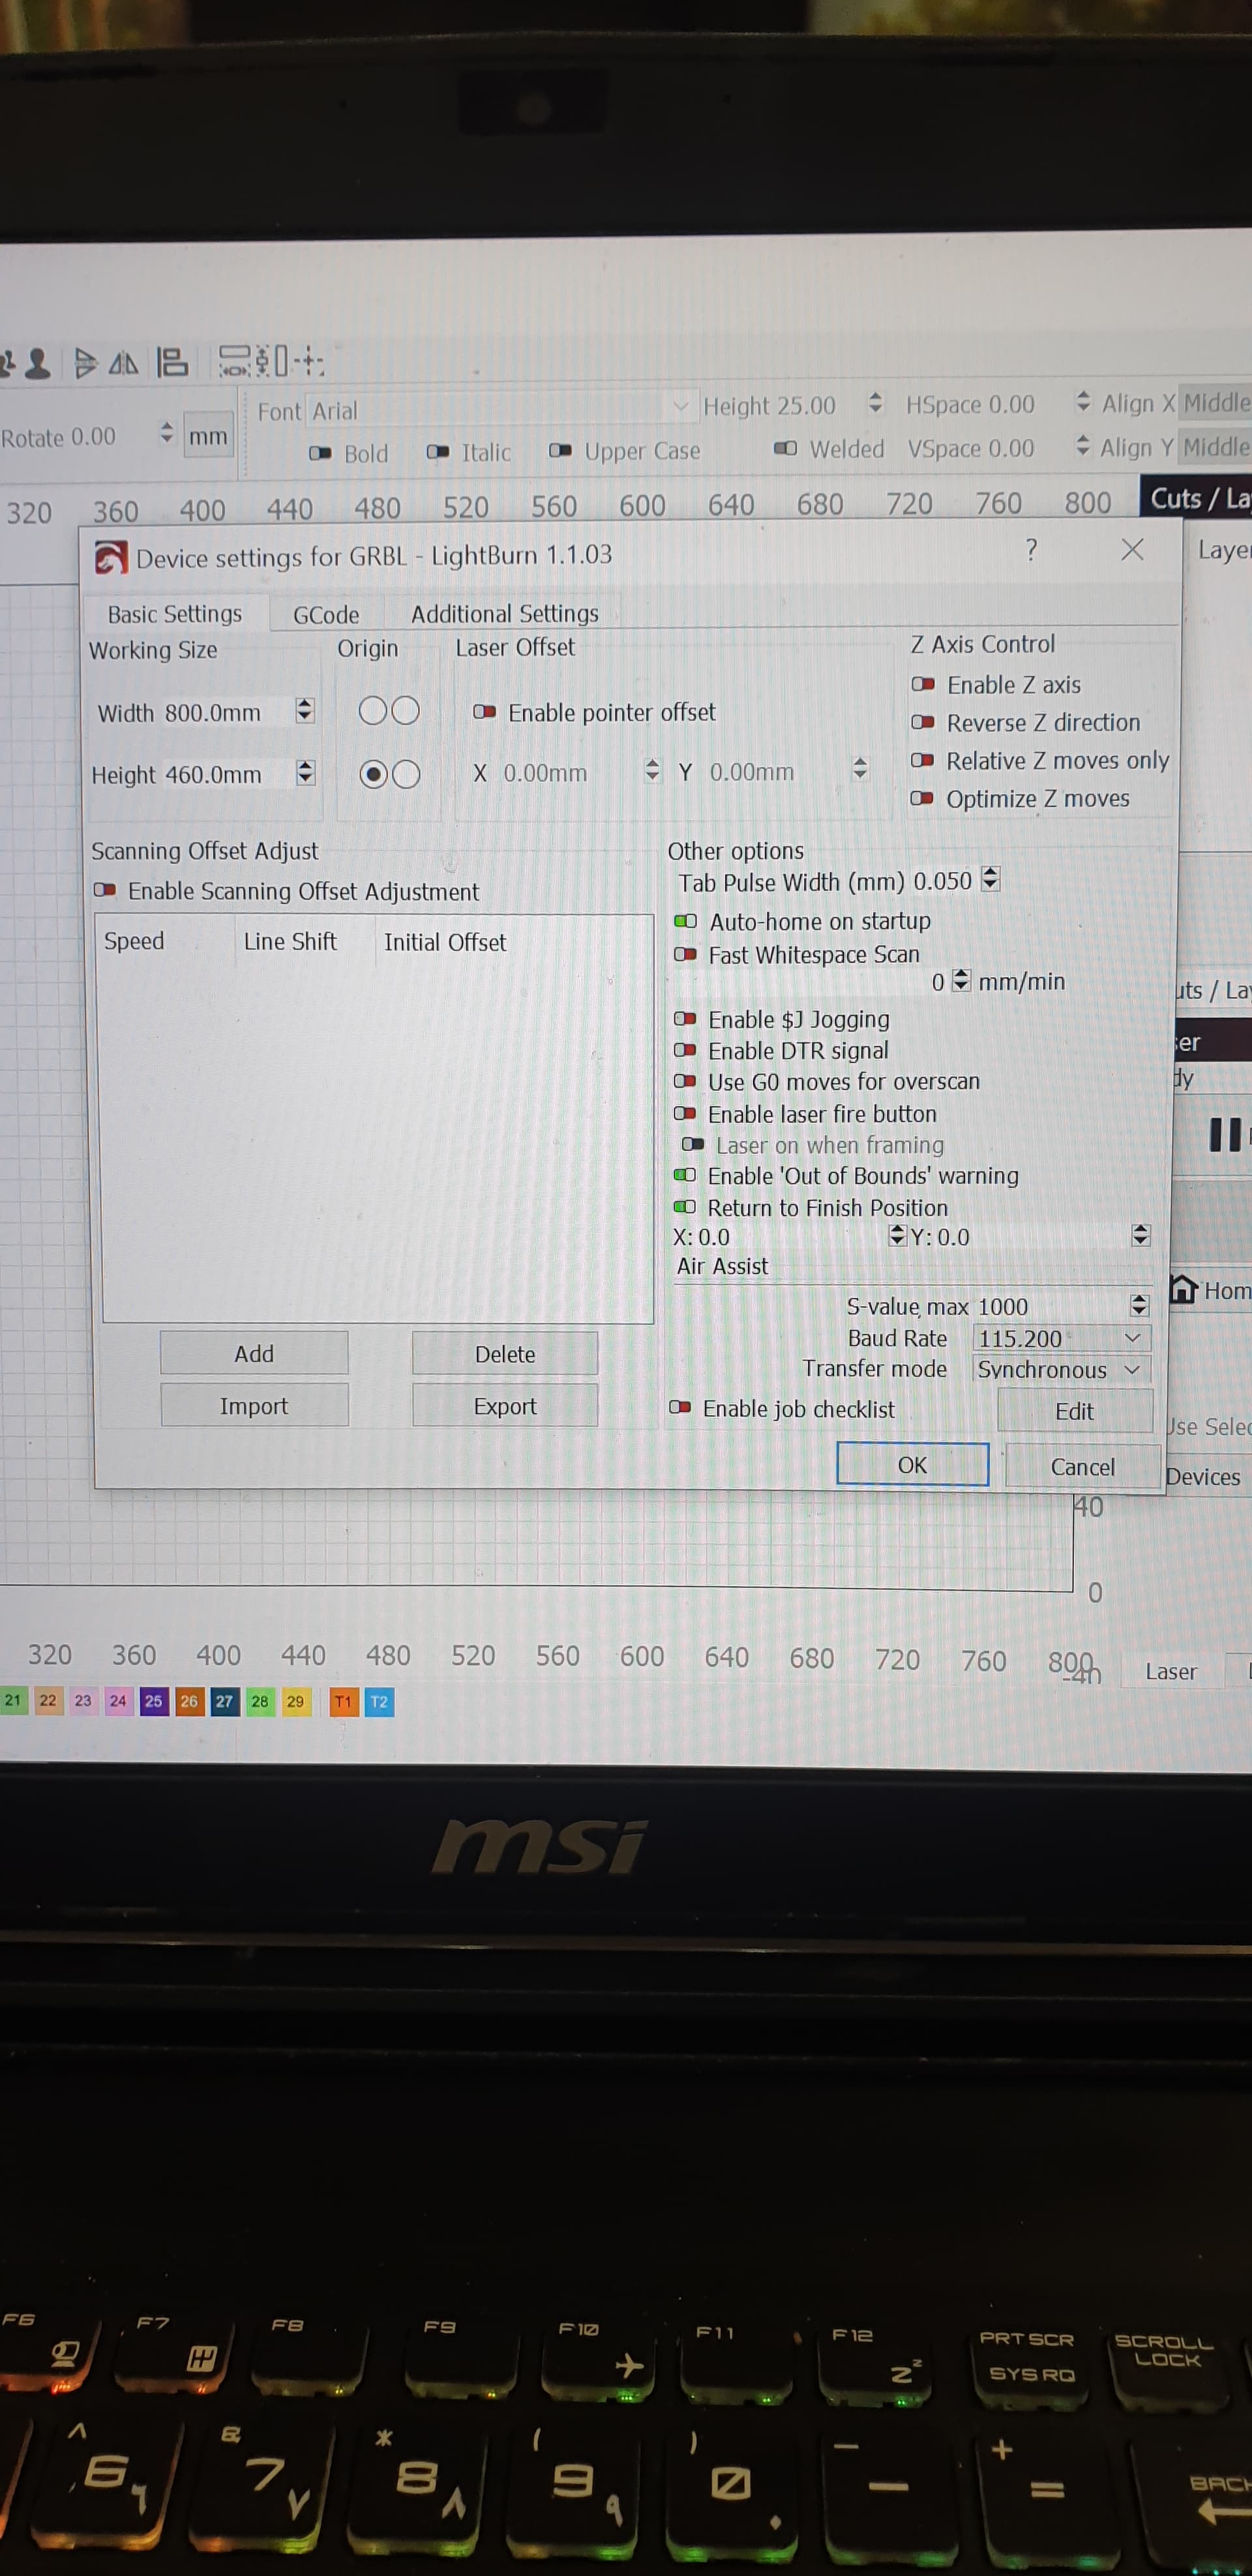Click the Align Left Edges icon
The width and height of the screenshot is (1252, 2576).
click(x=172, y=362)
